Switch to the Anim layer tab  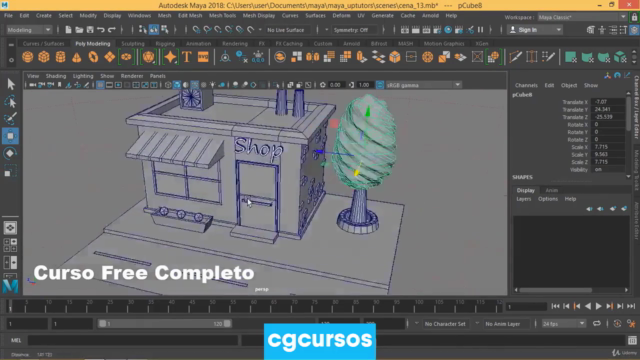point(551,190)
